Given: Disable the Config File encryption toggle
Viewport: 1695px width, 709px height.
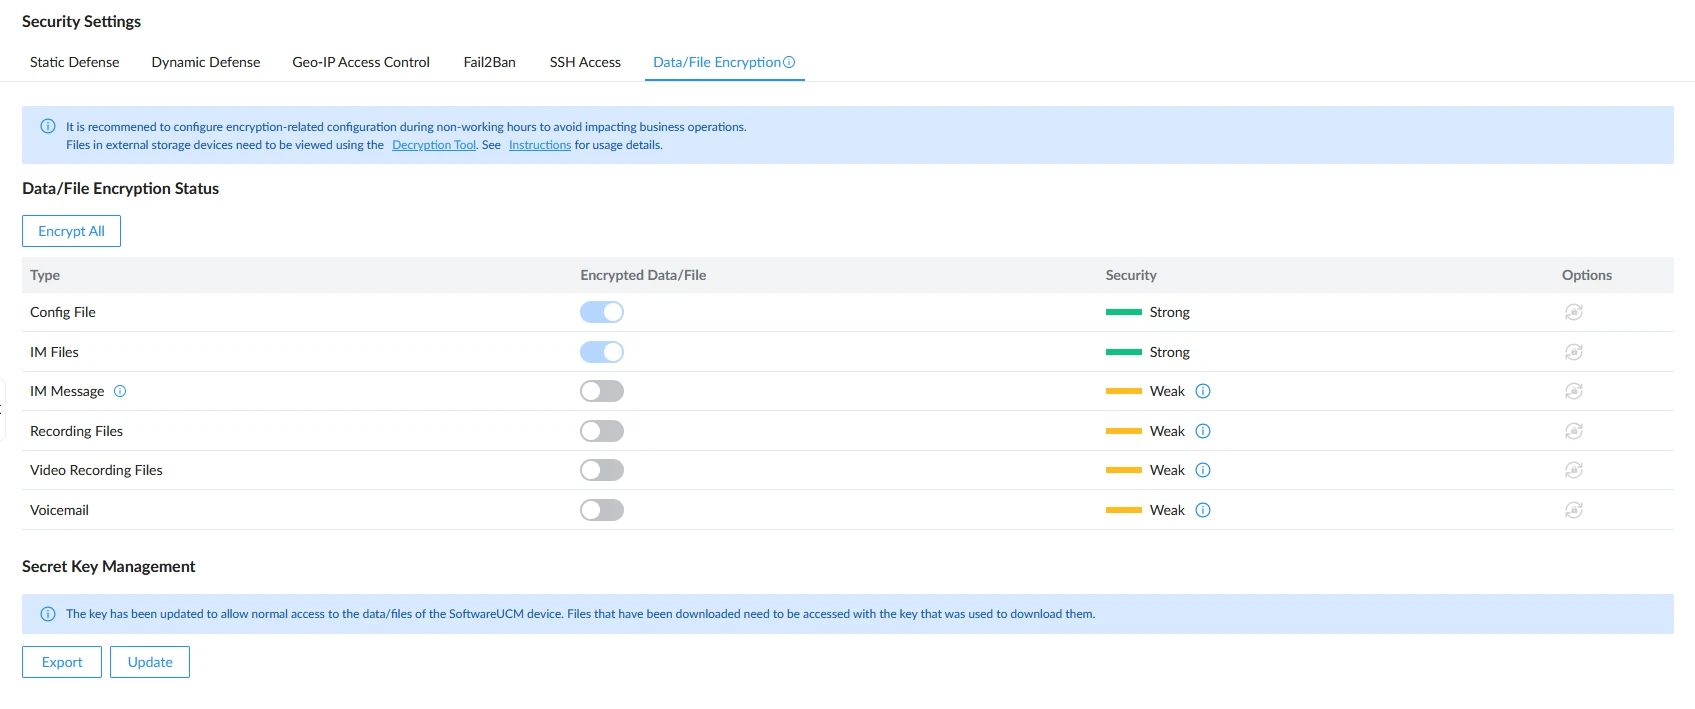Looking at the screenshot, I should tap(602, 312).
